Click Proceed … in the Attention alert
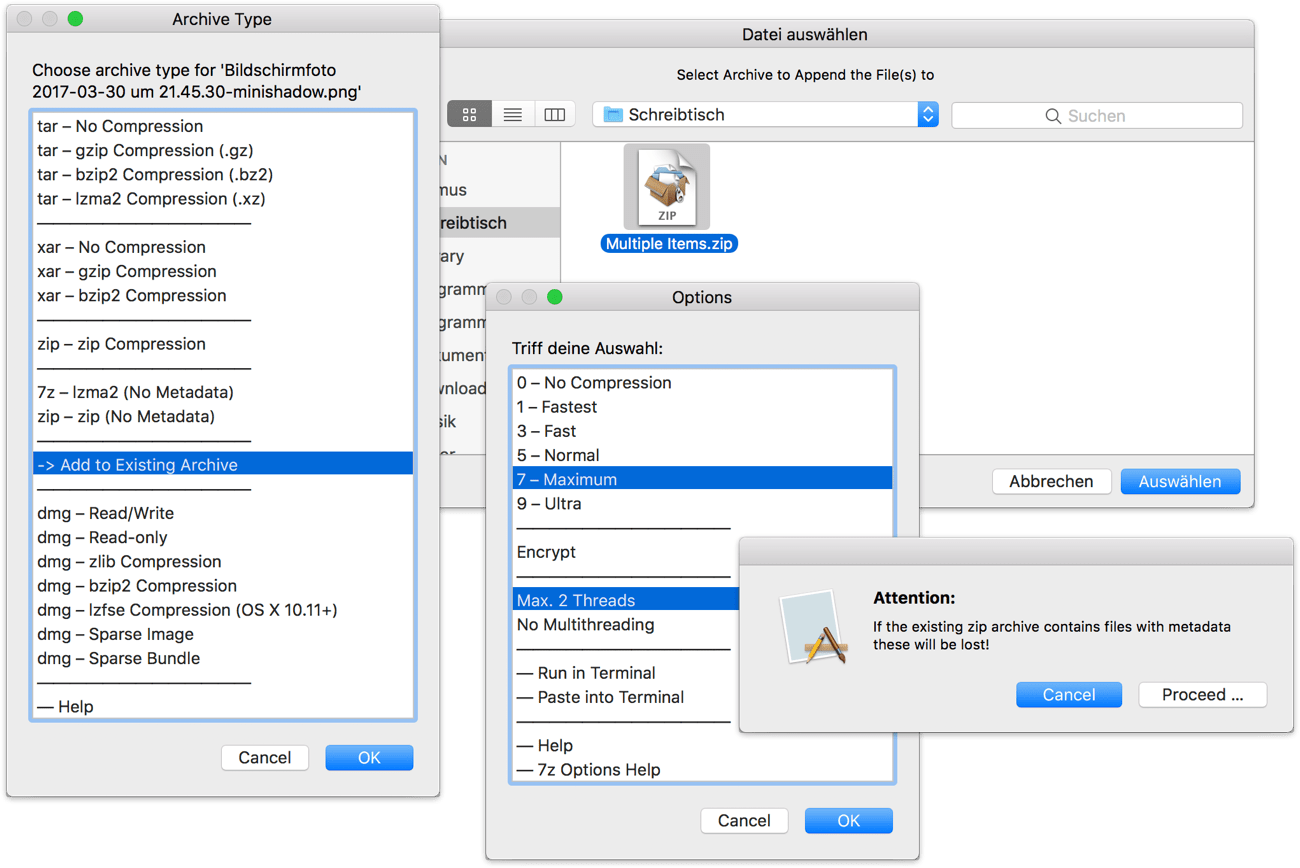 point(1203,695)
